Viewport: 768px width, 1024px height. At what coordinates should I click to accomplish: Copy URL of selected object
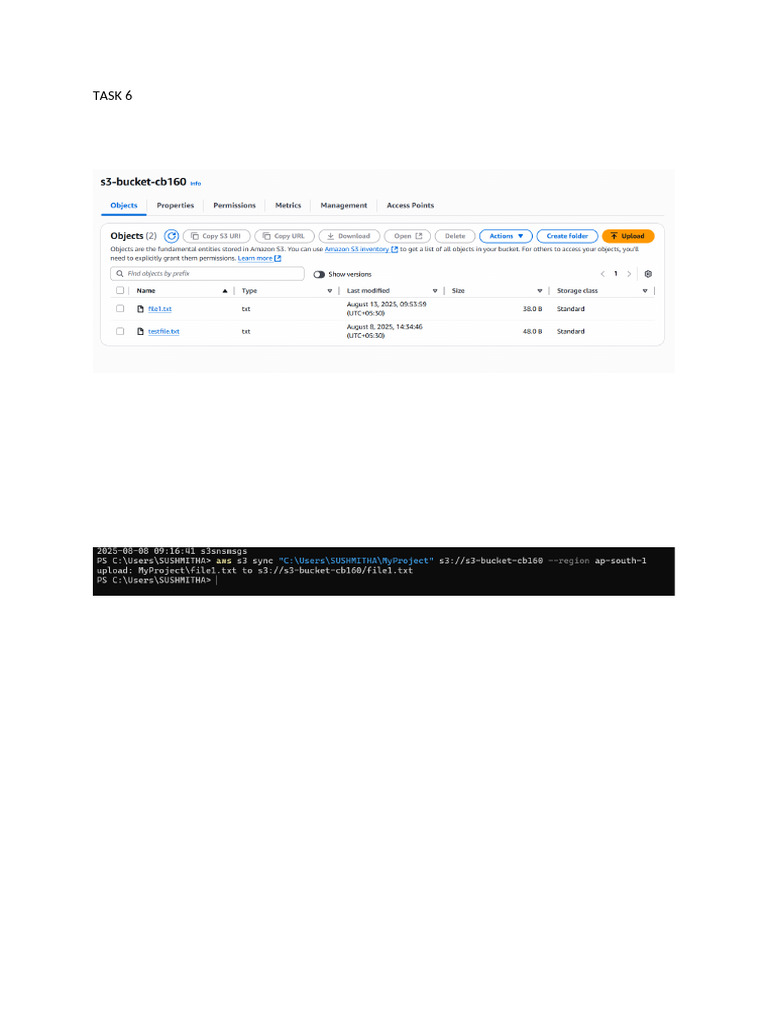click(x=284, y=236)
